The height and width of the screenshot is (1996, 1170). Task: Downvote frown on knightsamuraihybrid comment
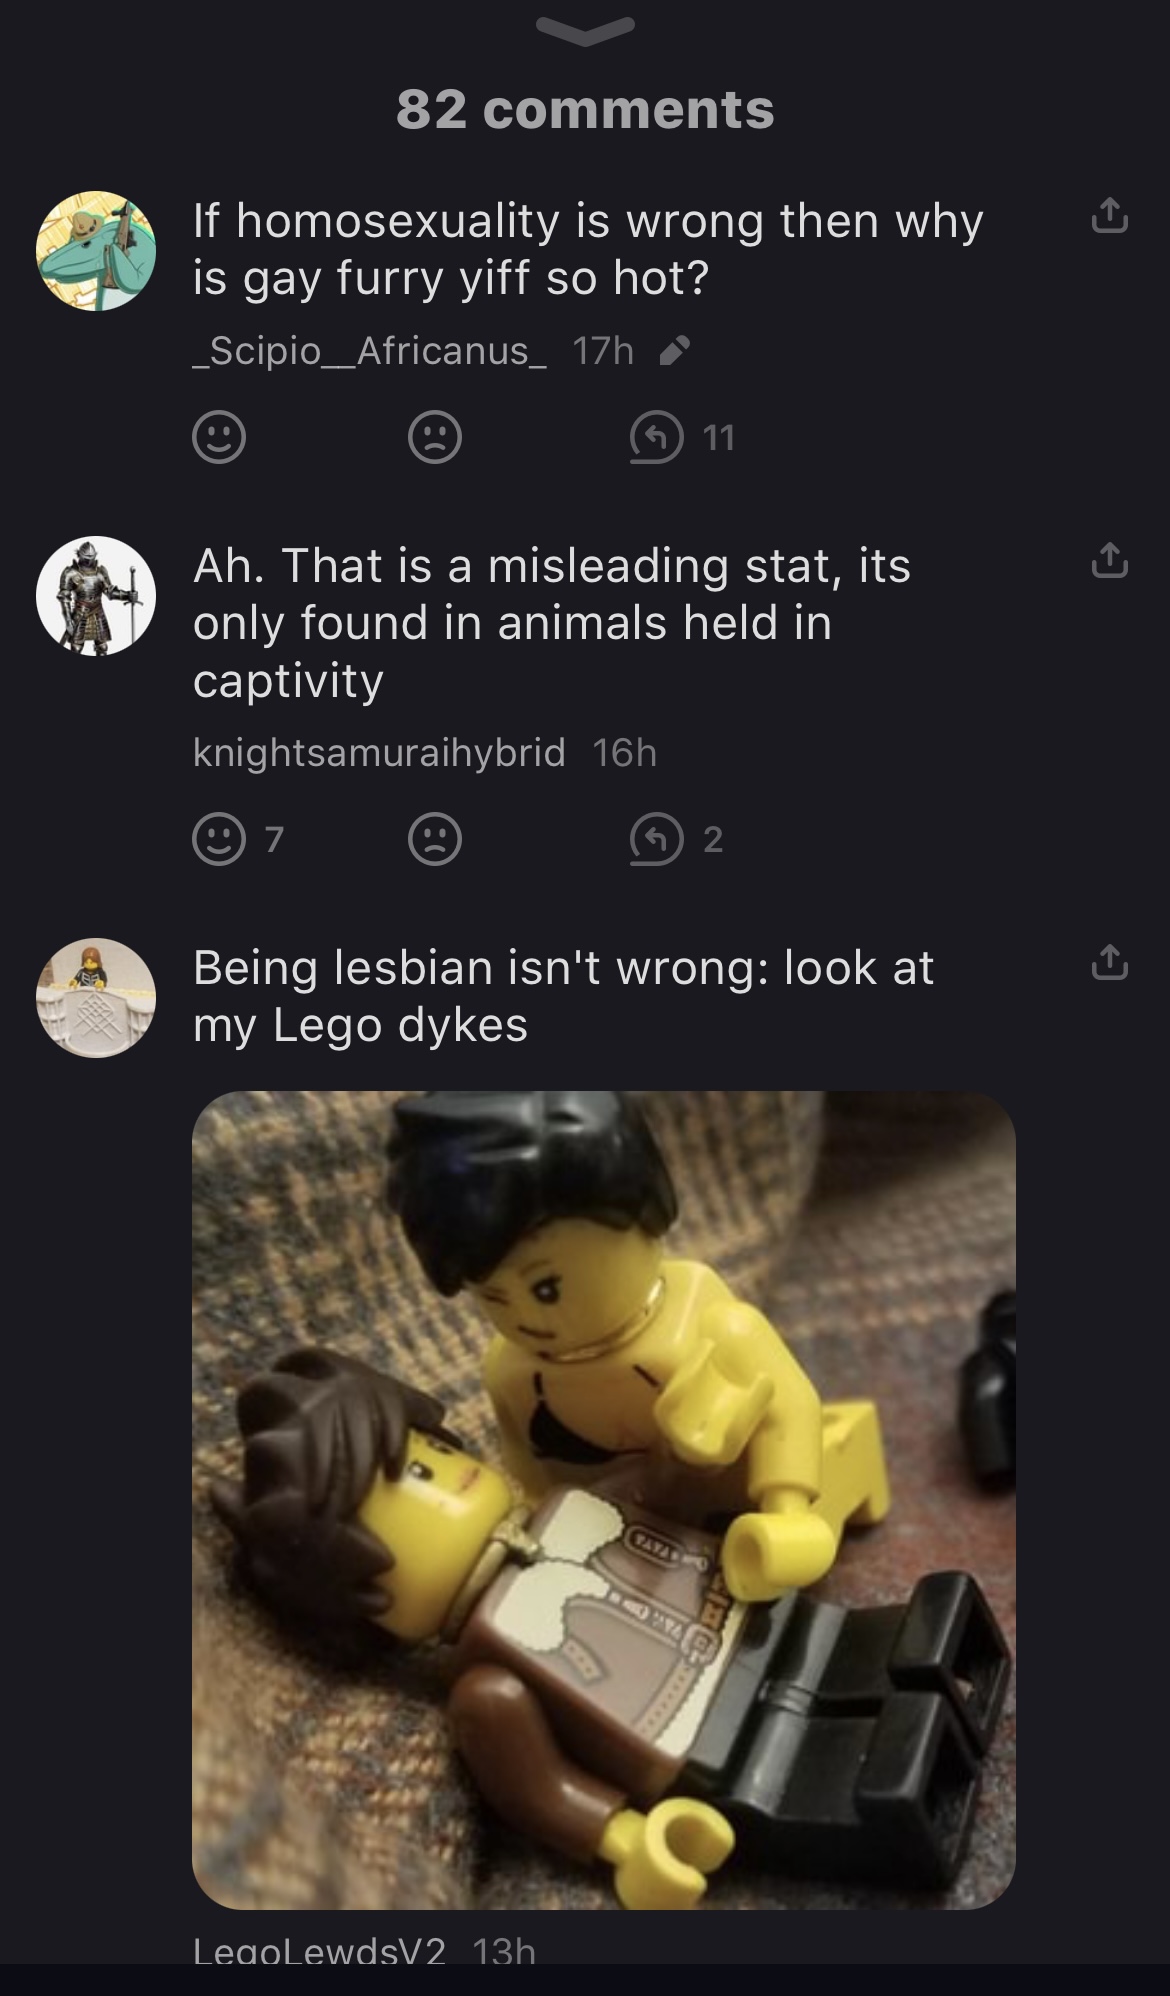pos(435,839)
